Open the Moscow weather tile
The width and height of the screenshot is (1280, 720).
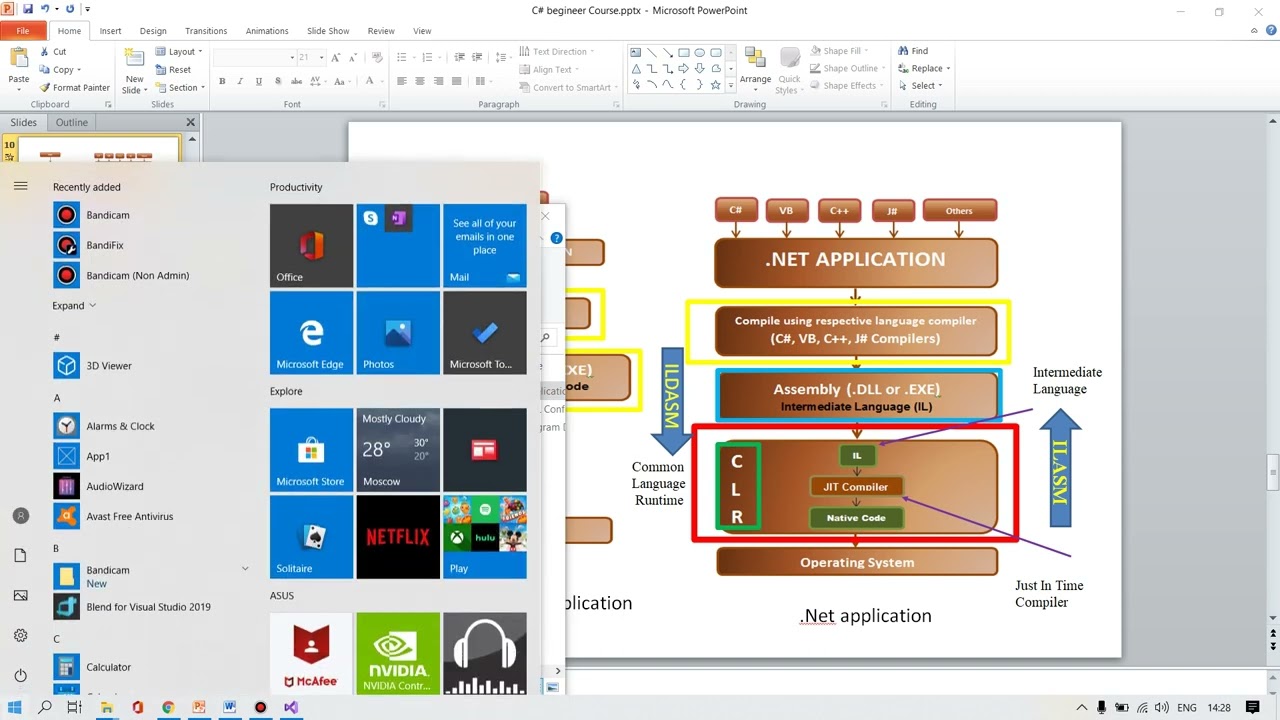tap(398, 450)
